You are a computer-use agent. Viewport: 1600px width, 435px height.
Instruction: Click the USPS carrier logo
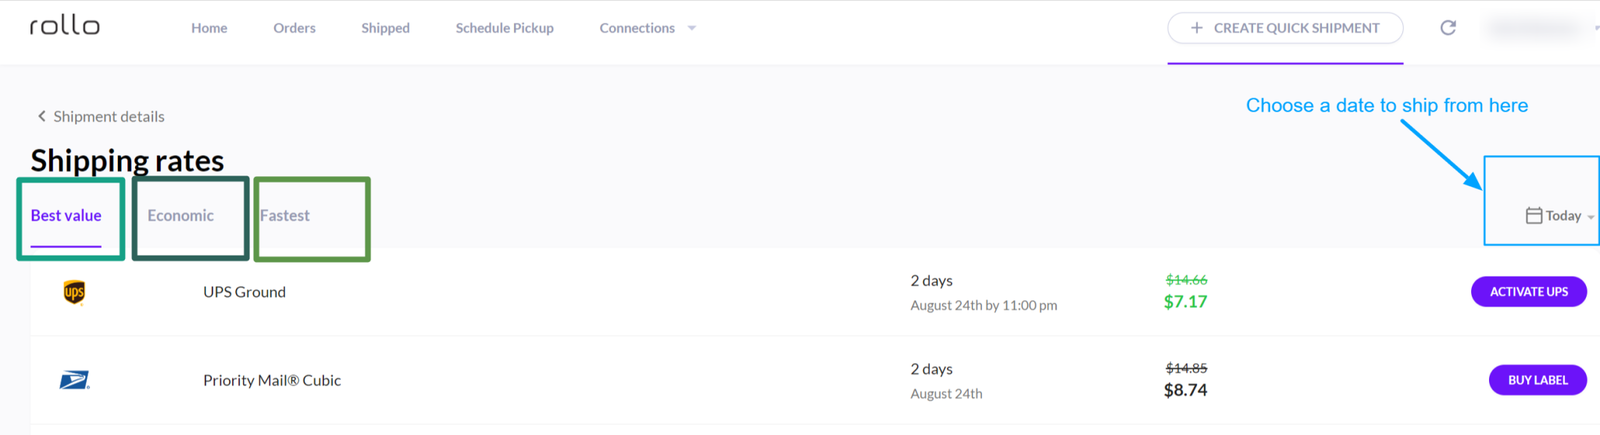[x=74, y=380]
